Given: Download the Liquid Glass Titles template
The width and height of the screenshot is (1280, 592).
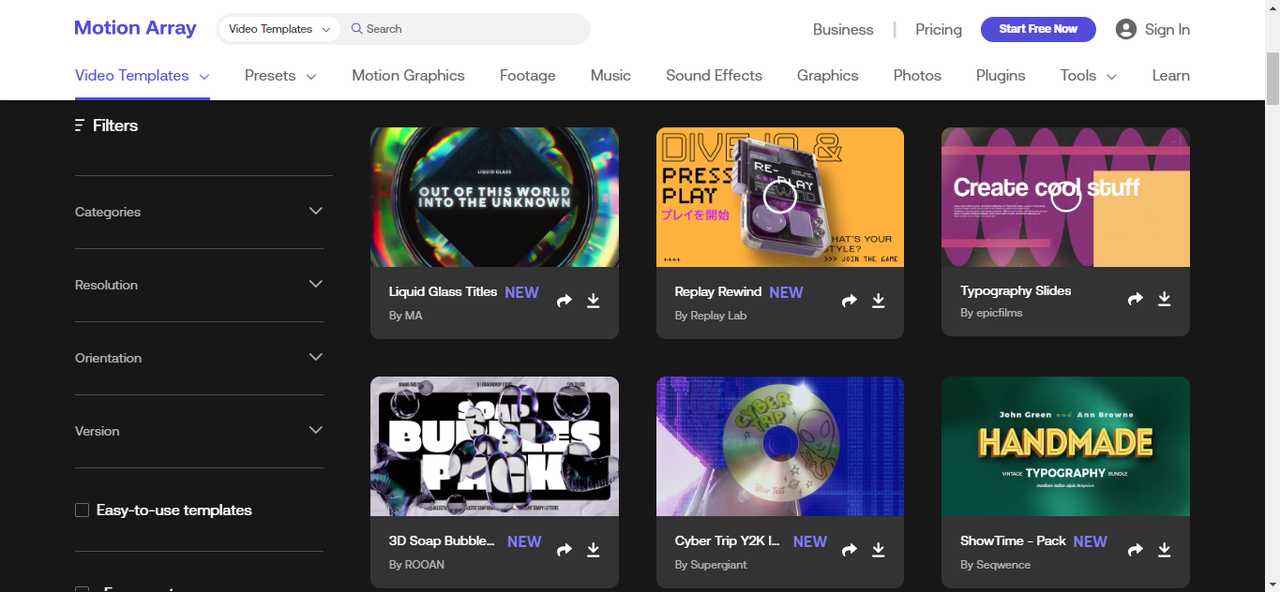Looking at the screenshot, I should [x=593, y=300].
